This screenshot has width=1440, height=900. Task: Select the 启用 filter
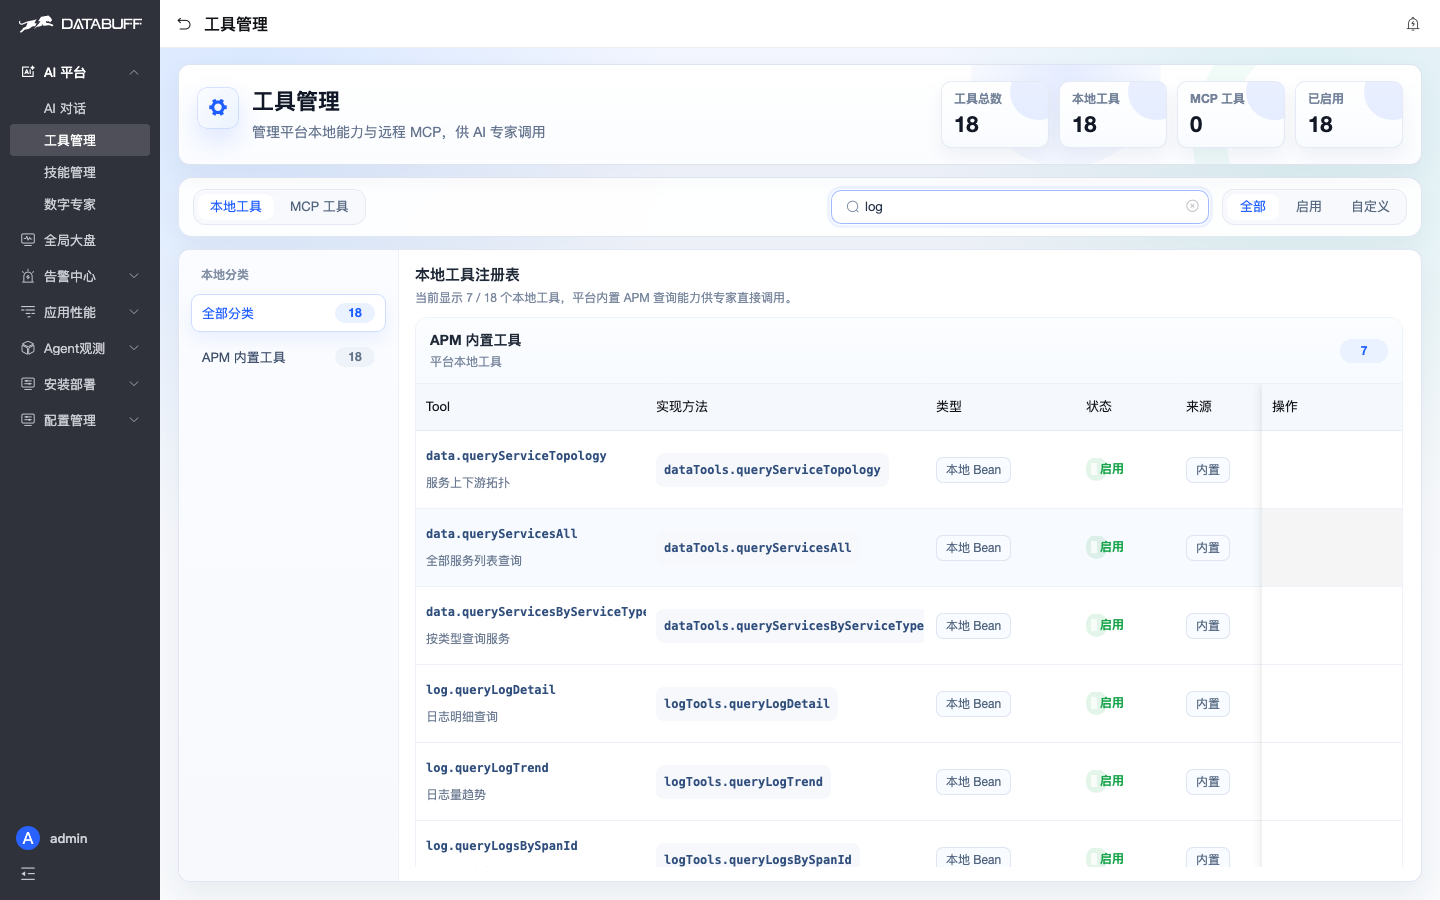pos(1309,207)
